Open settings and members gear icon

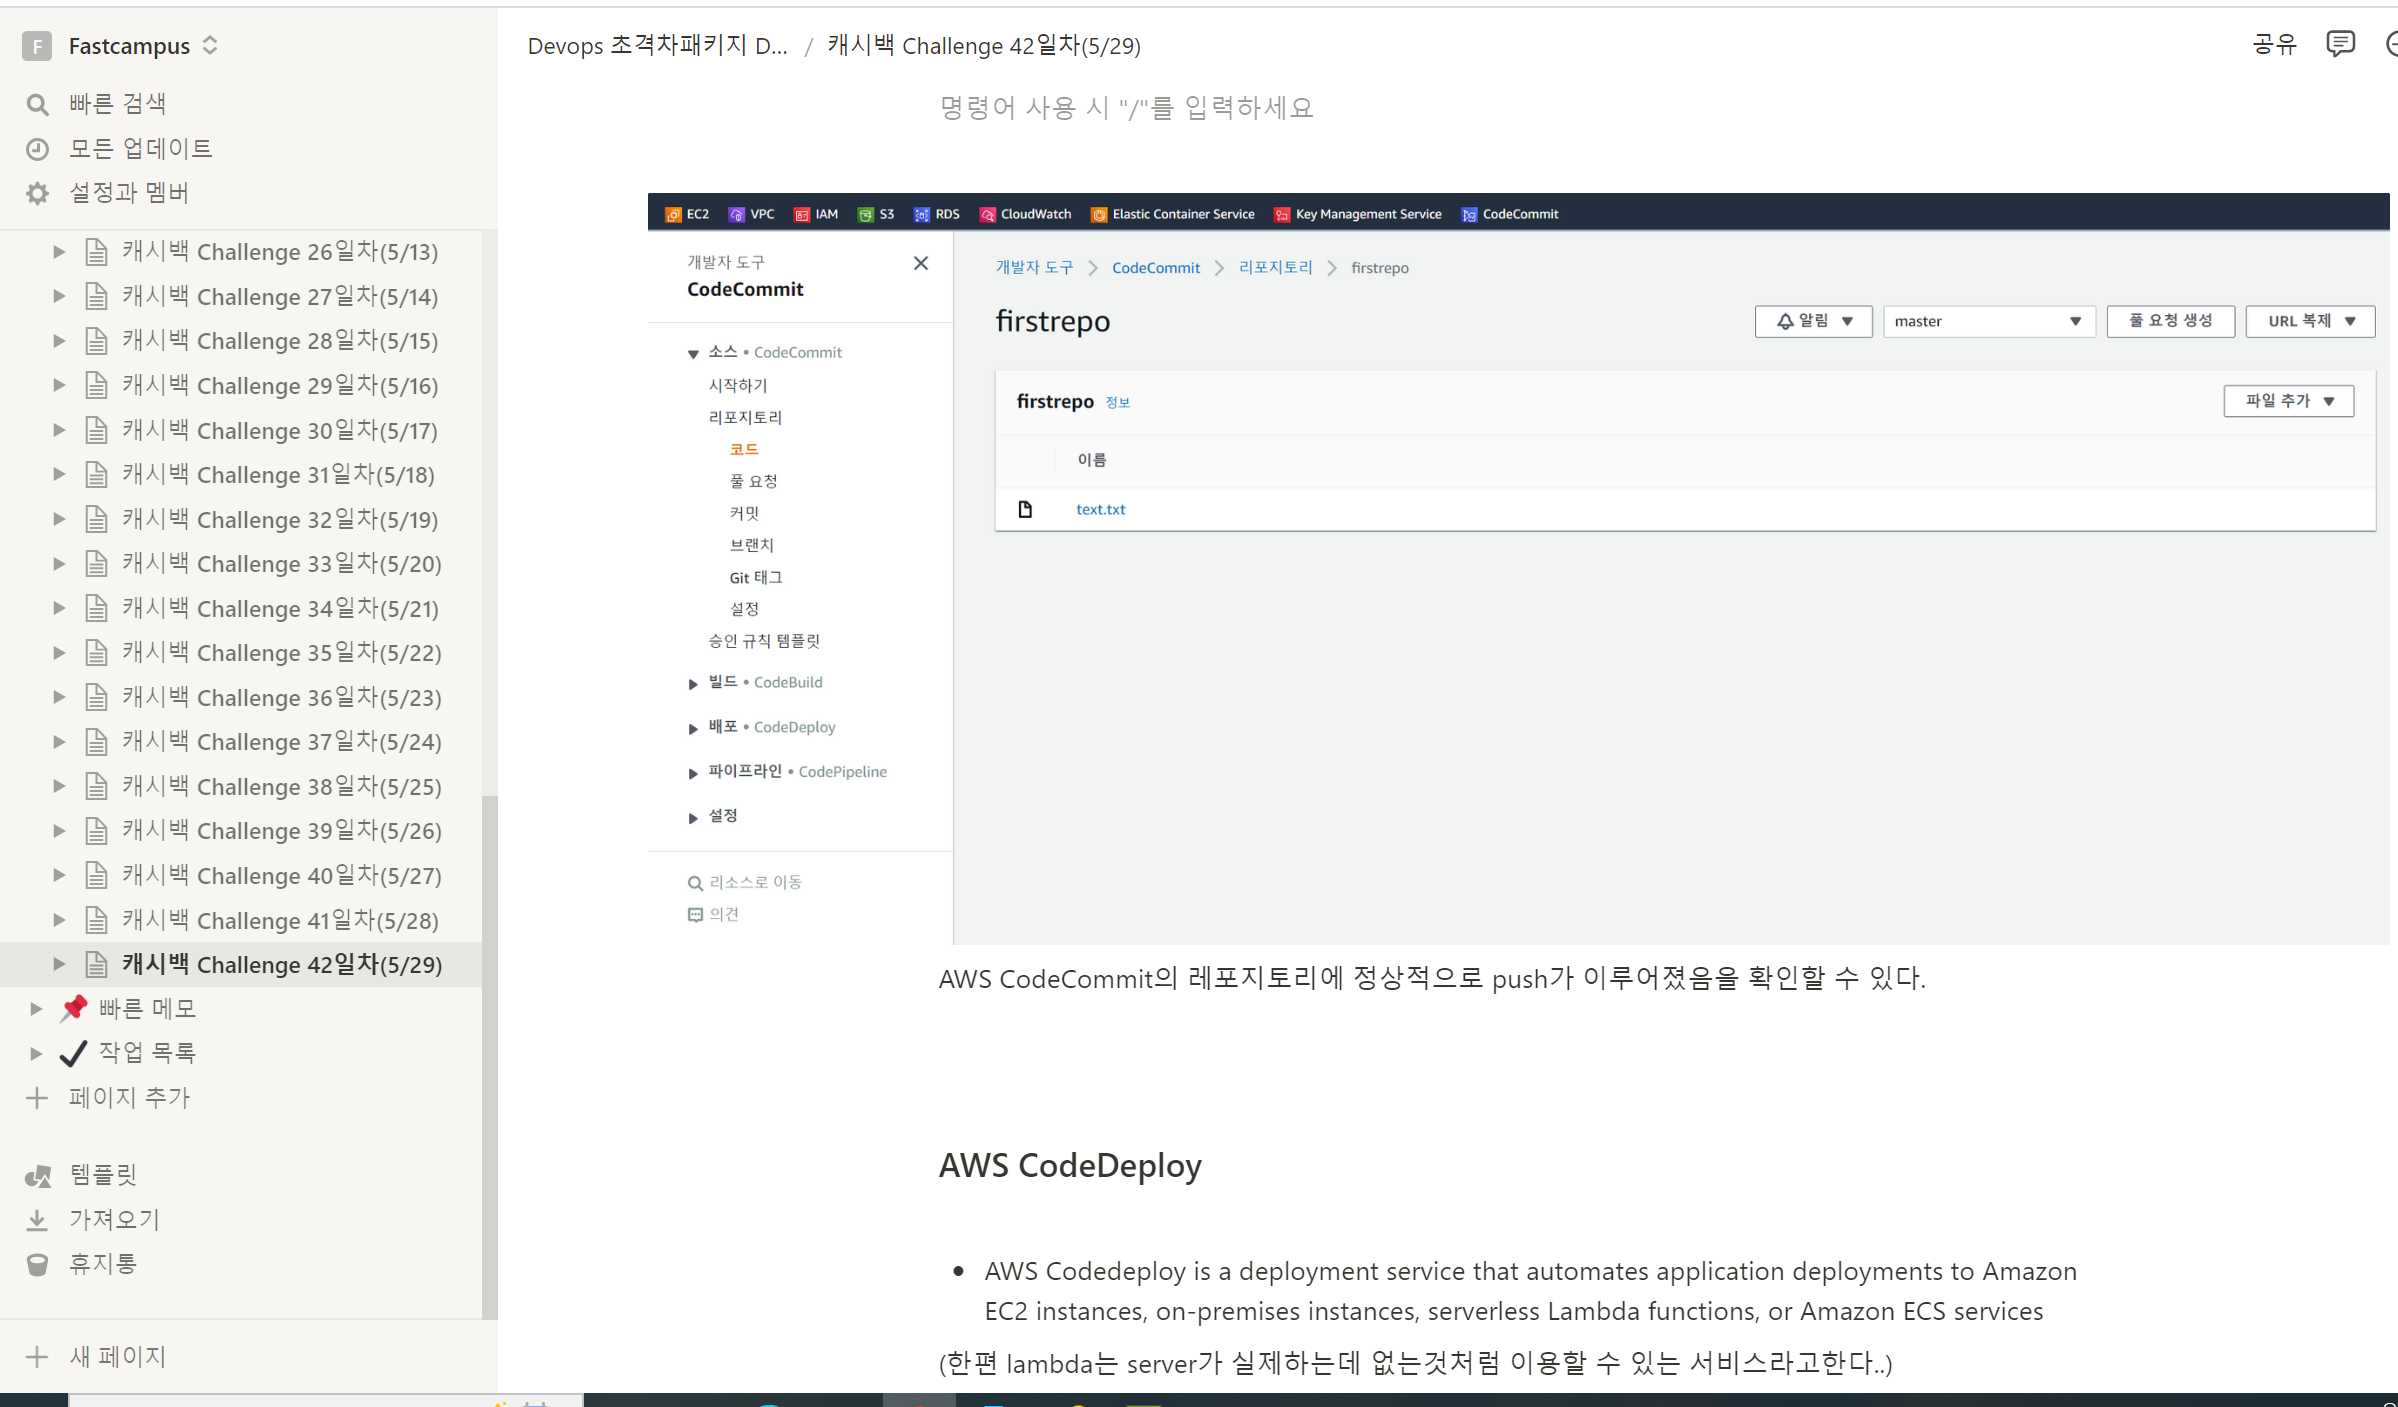click(37, 193)
